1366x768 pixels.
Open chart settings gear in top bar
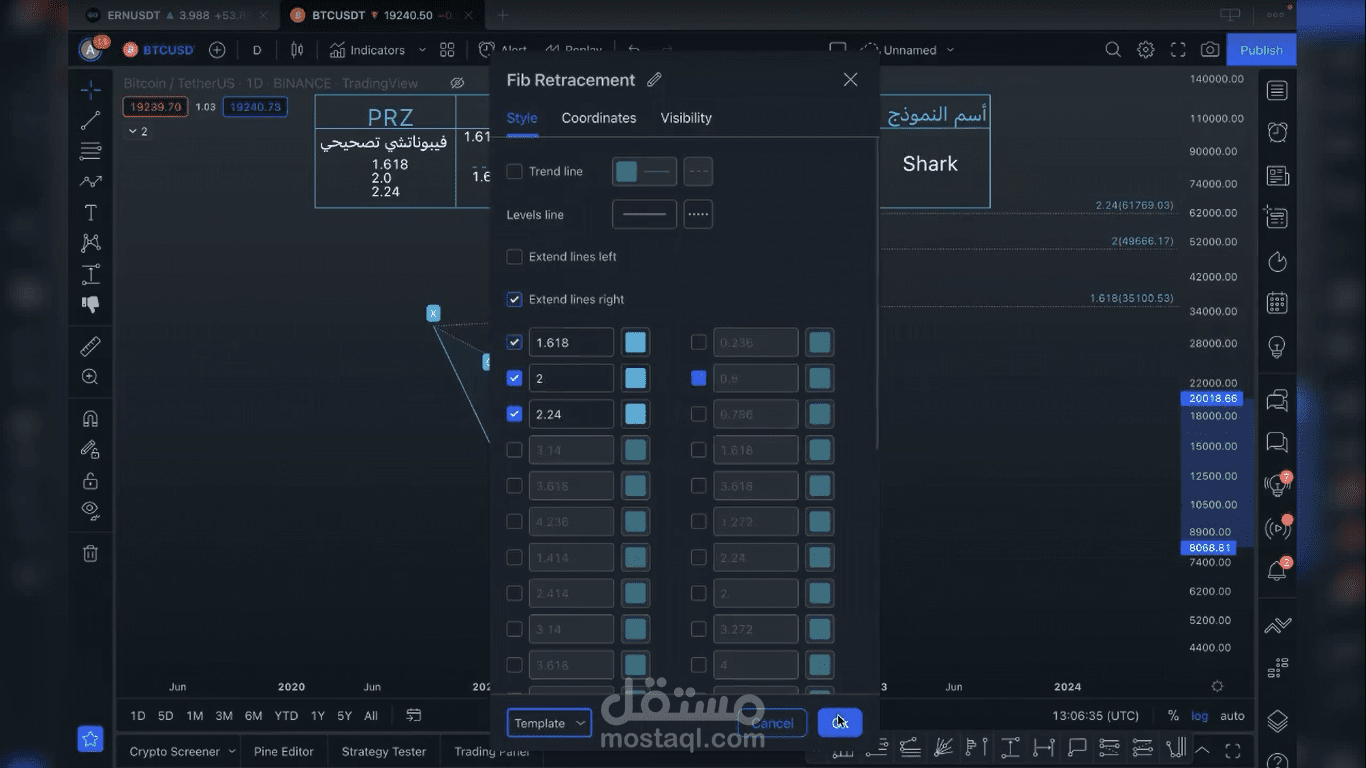[1146, 50]
